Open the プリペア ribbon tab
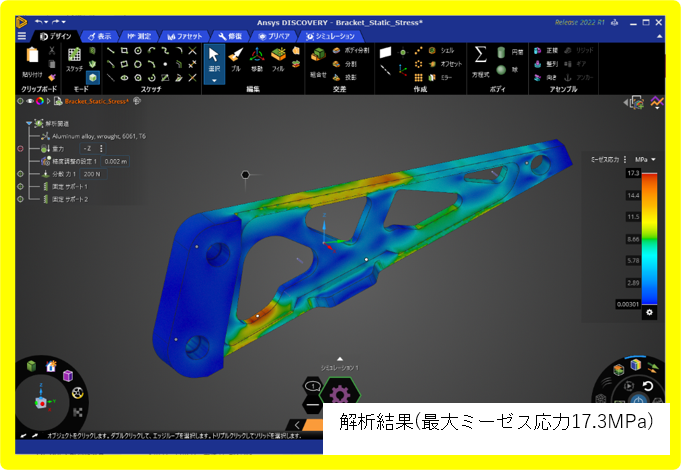681x470 pixels. click(x=274, y=36)
